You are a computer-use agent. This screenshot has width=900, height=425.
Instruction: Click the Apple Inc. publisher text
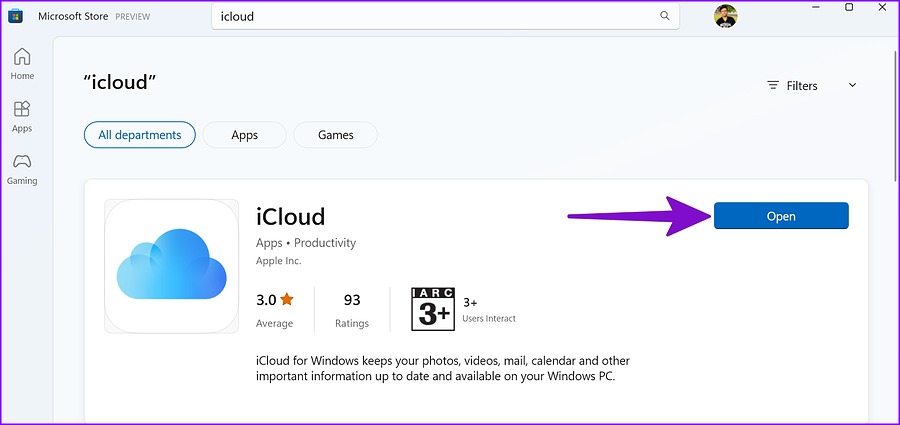pos(278,261)
